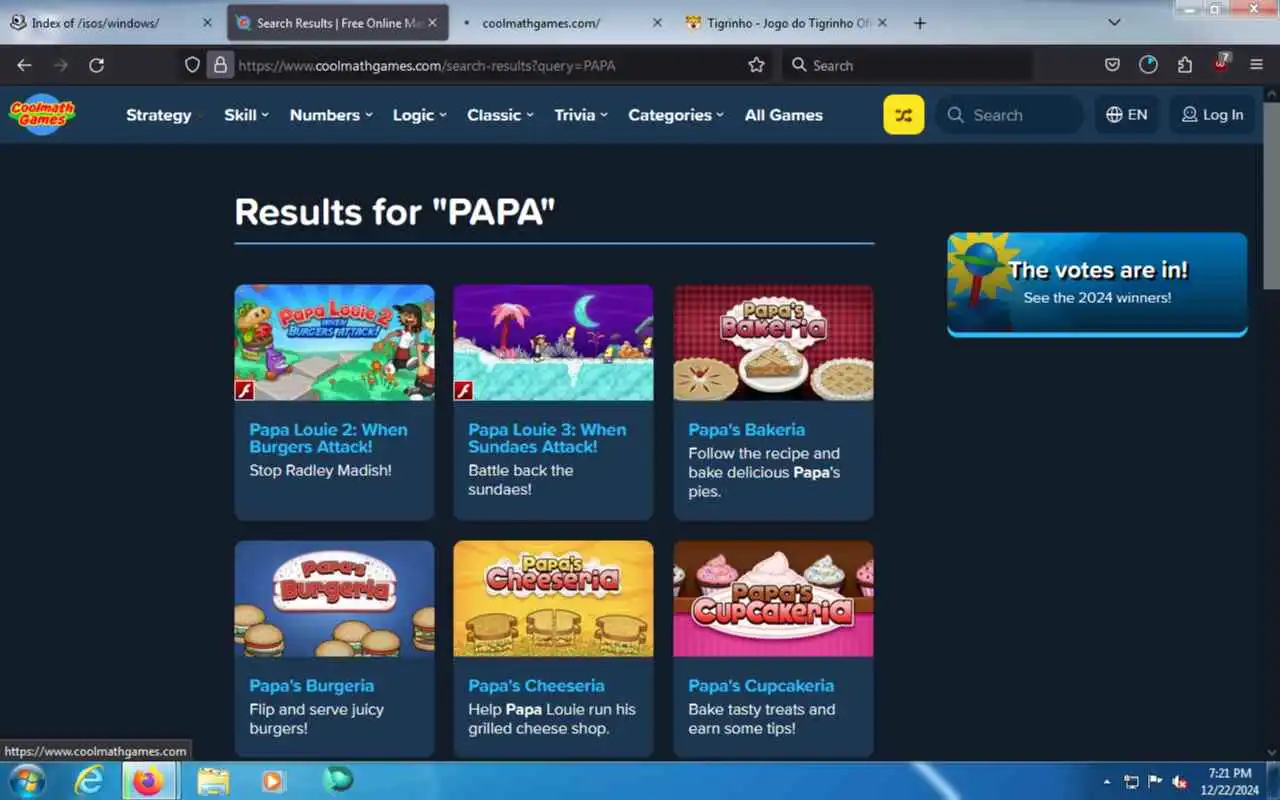Click Papa Louie 3 game thumbnail
The width and height of the screenshot is (1280, 800).
point(553,343)
